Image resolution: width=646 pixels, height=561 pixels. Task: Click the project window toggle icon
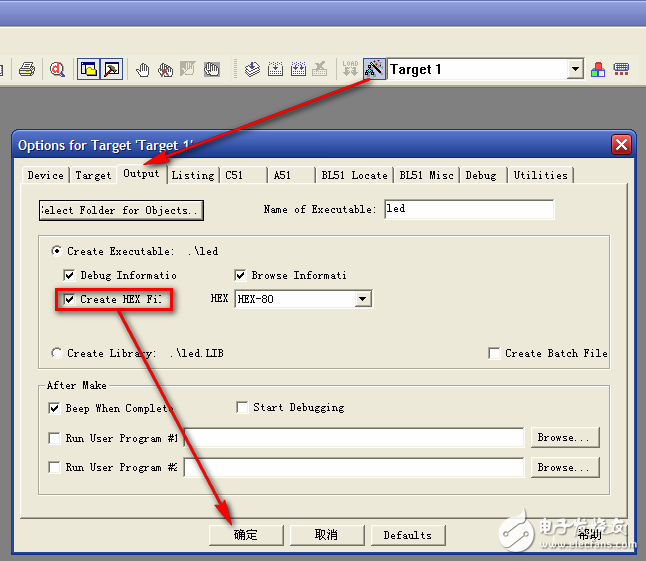tap(89, 69)
